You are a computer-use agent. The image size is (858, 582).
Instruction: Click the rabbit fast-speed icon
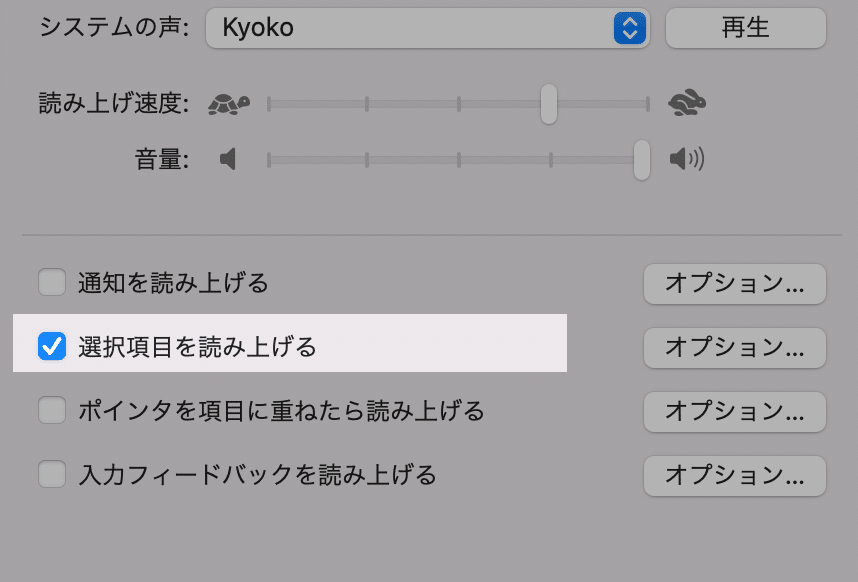(x=687, y=102)
